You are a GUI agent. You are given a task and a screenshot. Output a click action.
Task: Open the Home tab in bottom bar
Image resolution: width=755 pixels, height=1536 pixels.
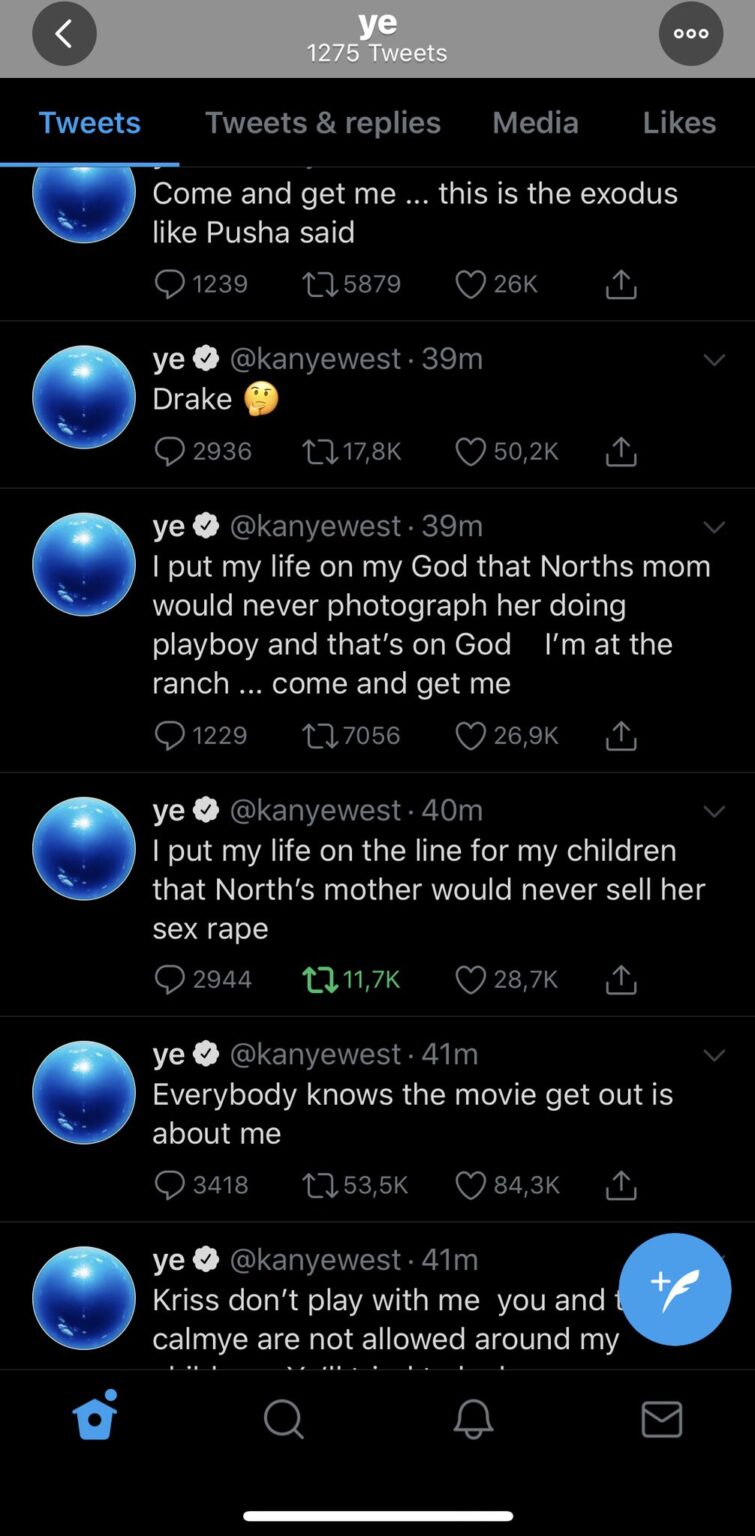(96, 1416)
